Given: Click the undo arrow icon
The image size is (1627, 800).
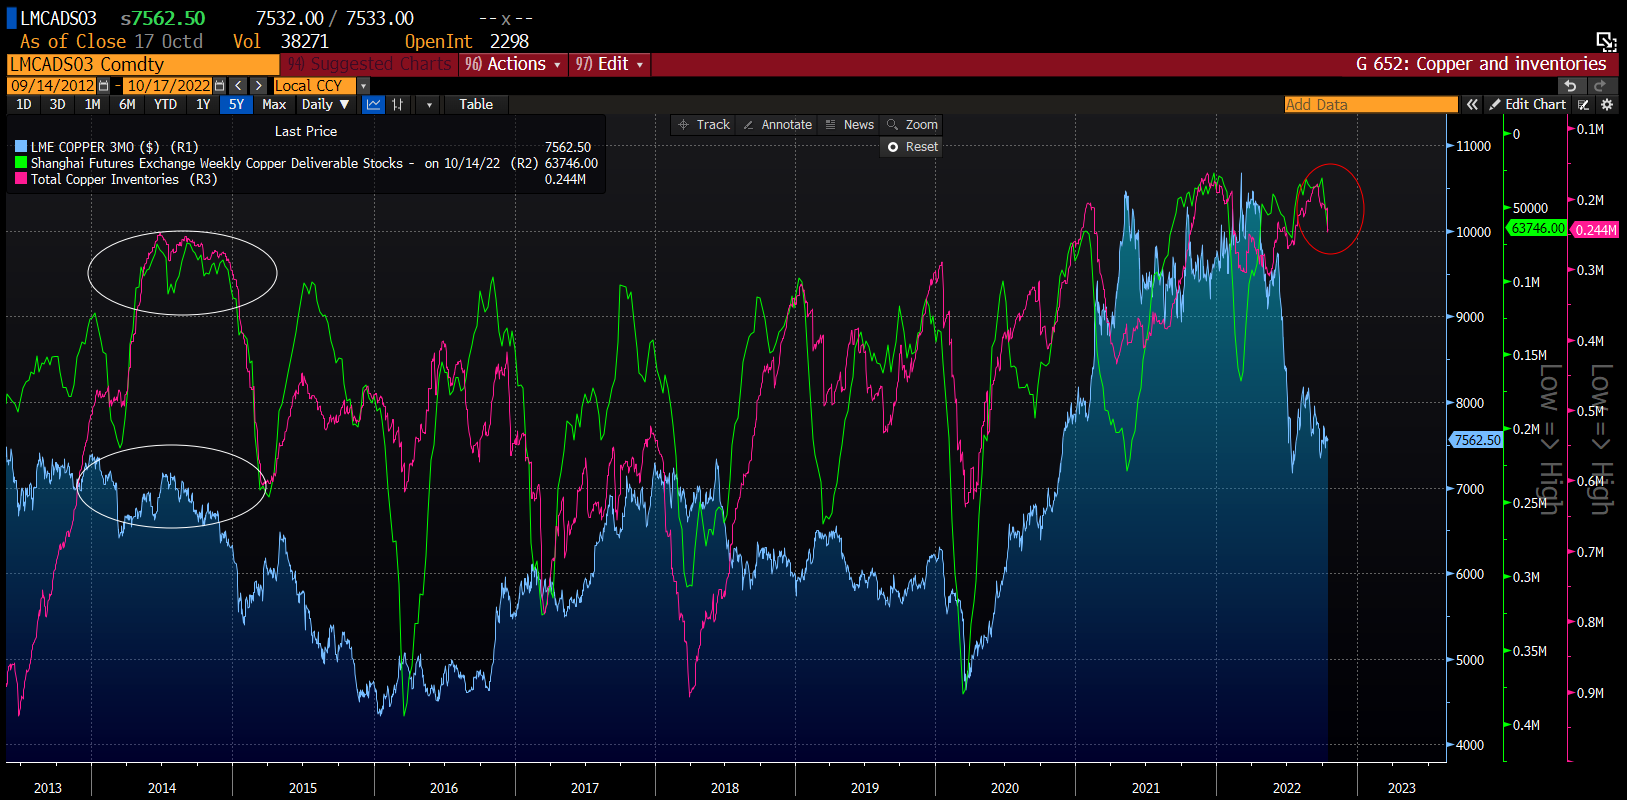Looking at the screenshot, I should click(x=1570, y=86).
